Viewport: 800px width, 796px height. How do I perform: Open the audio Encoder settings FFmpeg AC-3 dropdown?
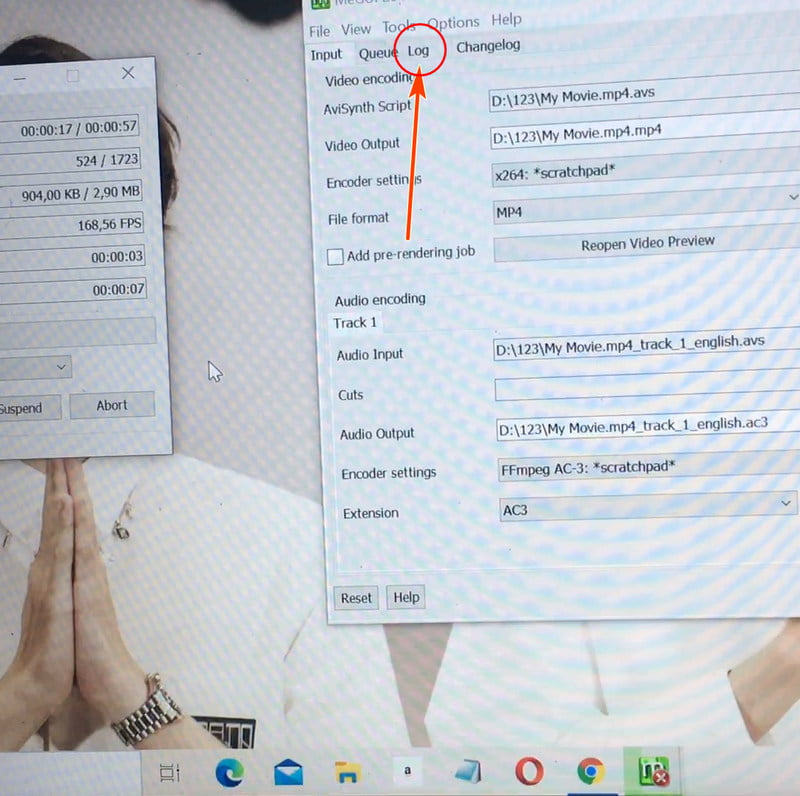[x=648, y=467]
